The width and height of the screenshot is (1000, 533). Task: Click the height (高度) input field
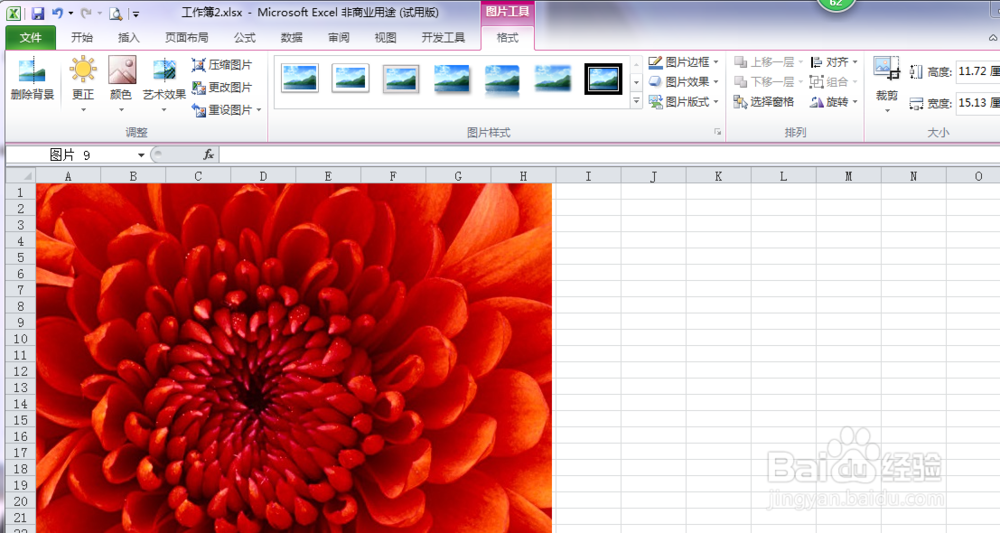[x=978, y=71]
